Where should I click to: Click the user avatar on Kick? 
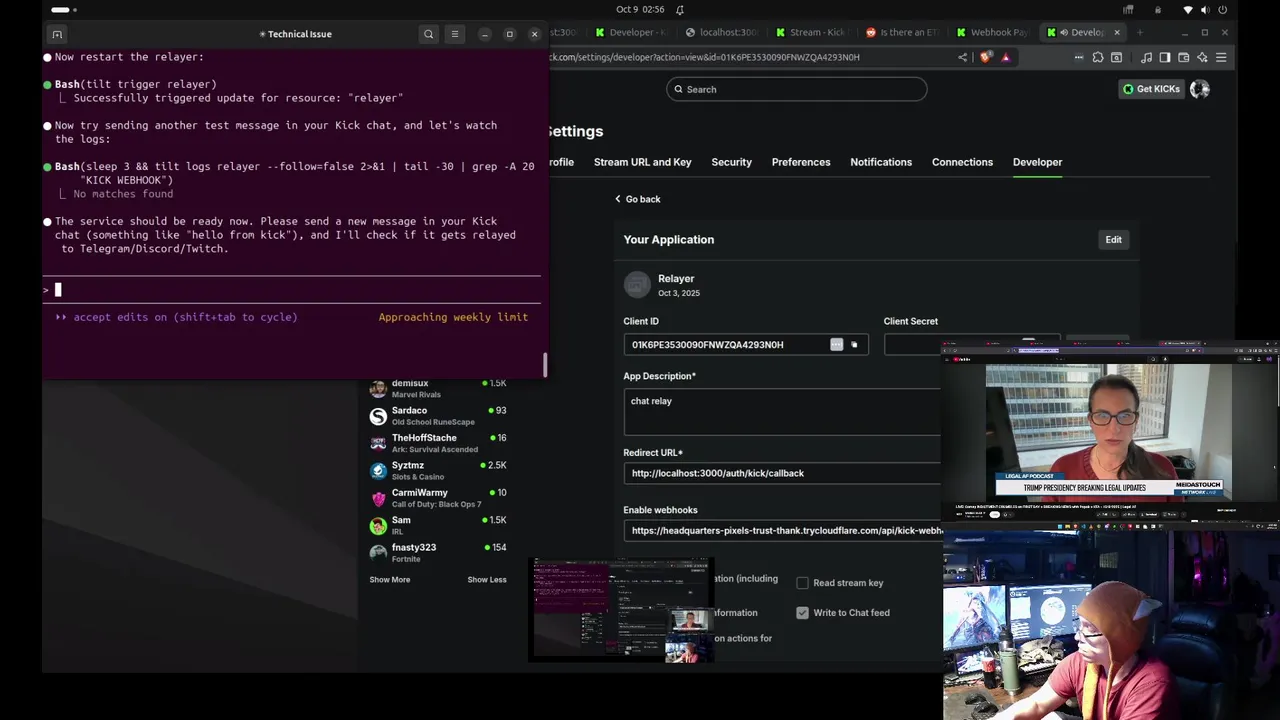point(1199,89)
